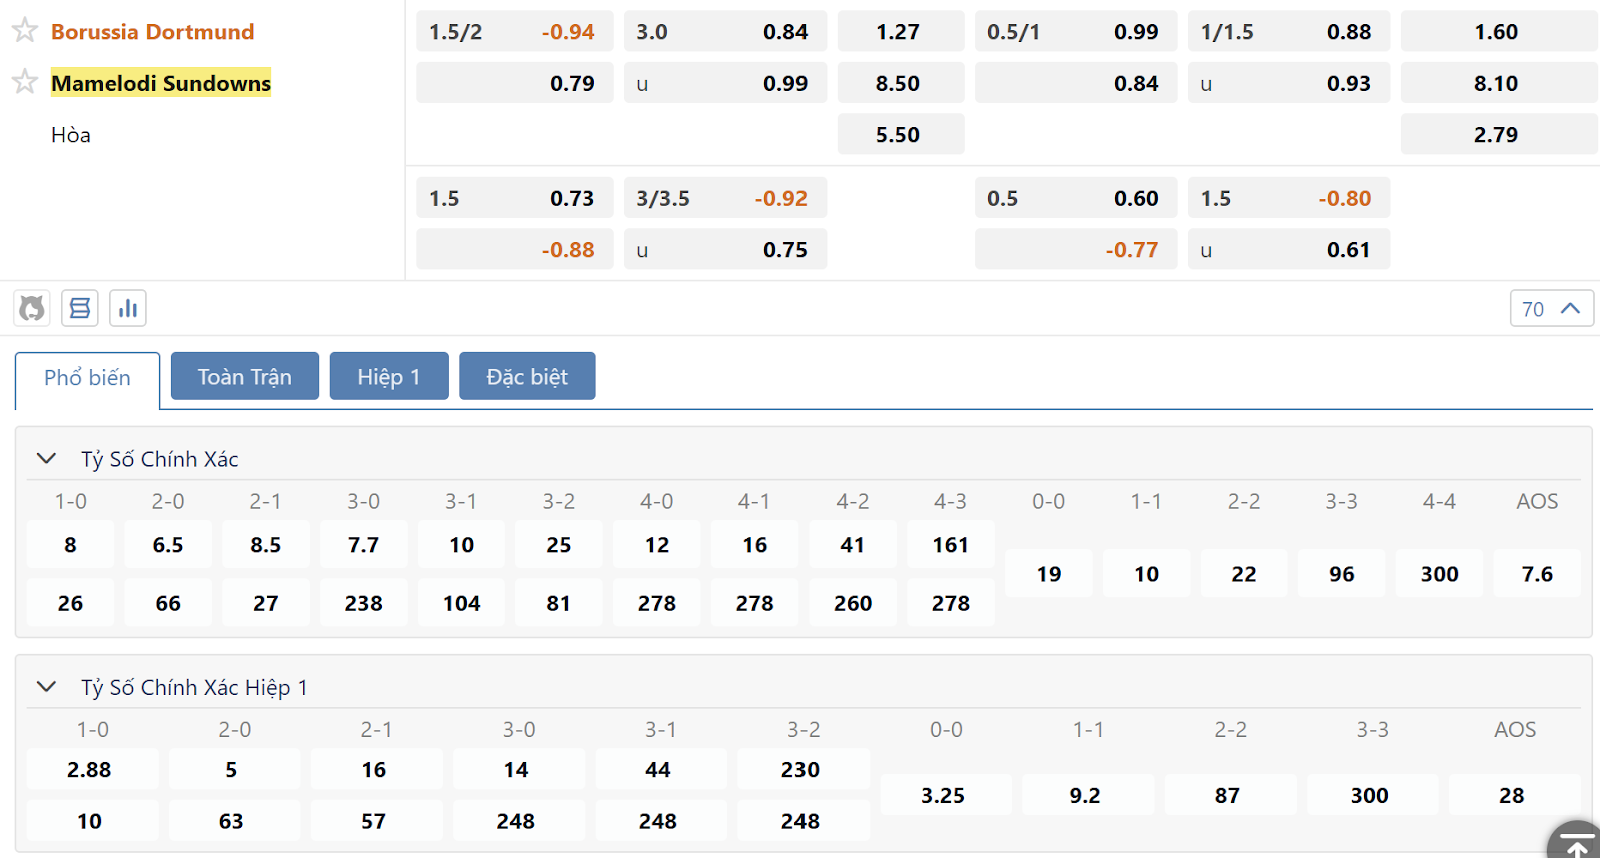Select under odds 0.99 full match
The width and height of the screenshot is (1600, 858).
[725, 83]
